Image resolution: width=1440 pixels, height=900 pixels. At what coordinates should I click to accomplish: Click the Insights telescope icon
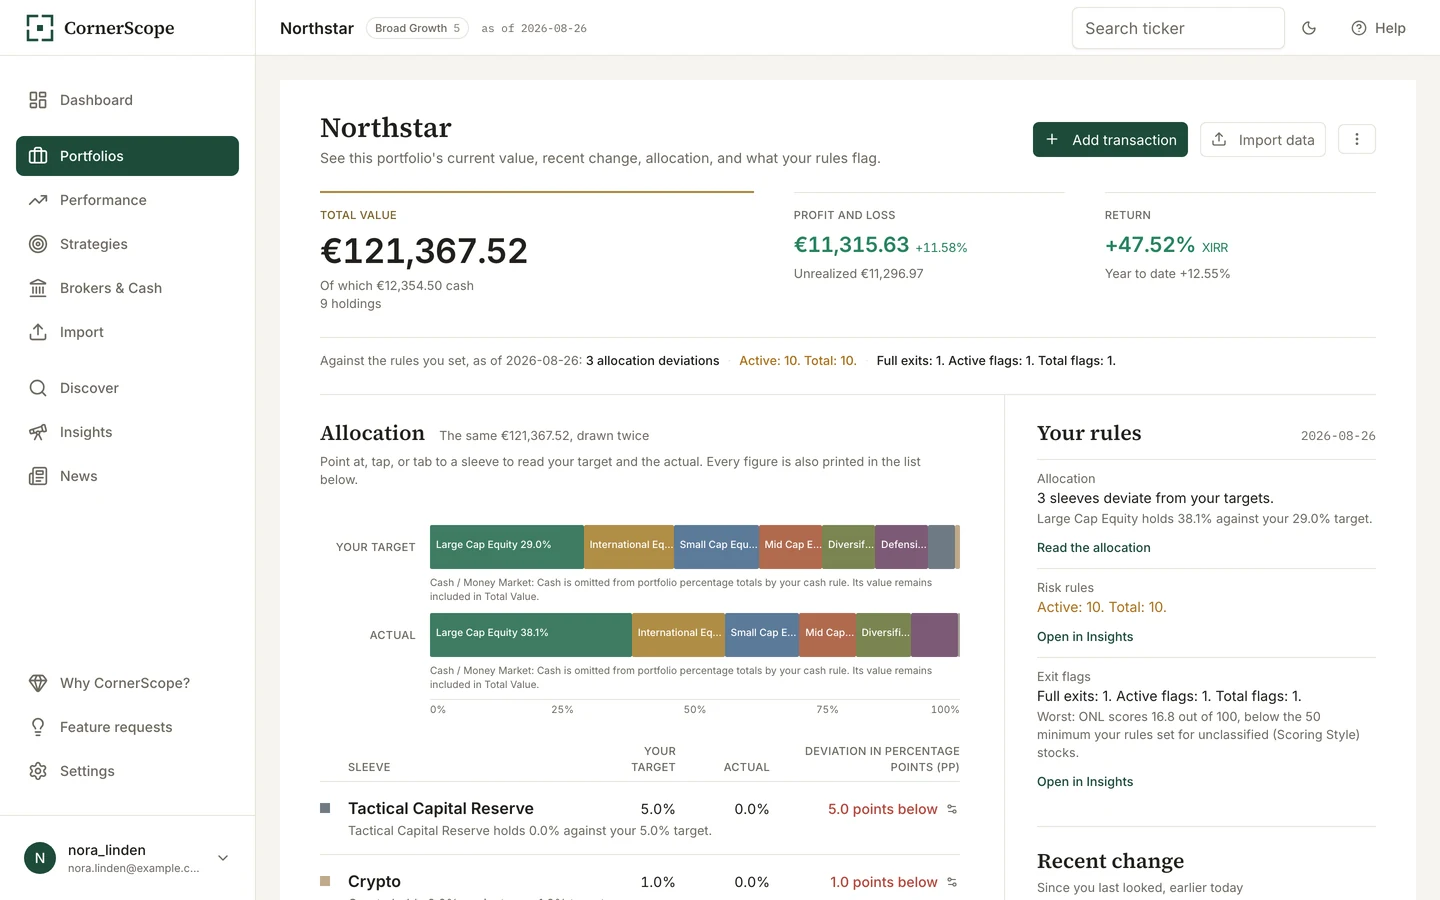coord(38,432)
